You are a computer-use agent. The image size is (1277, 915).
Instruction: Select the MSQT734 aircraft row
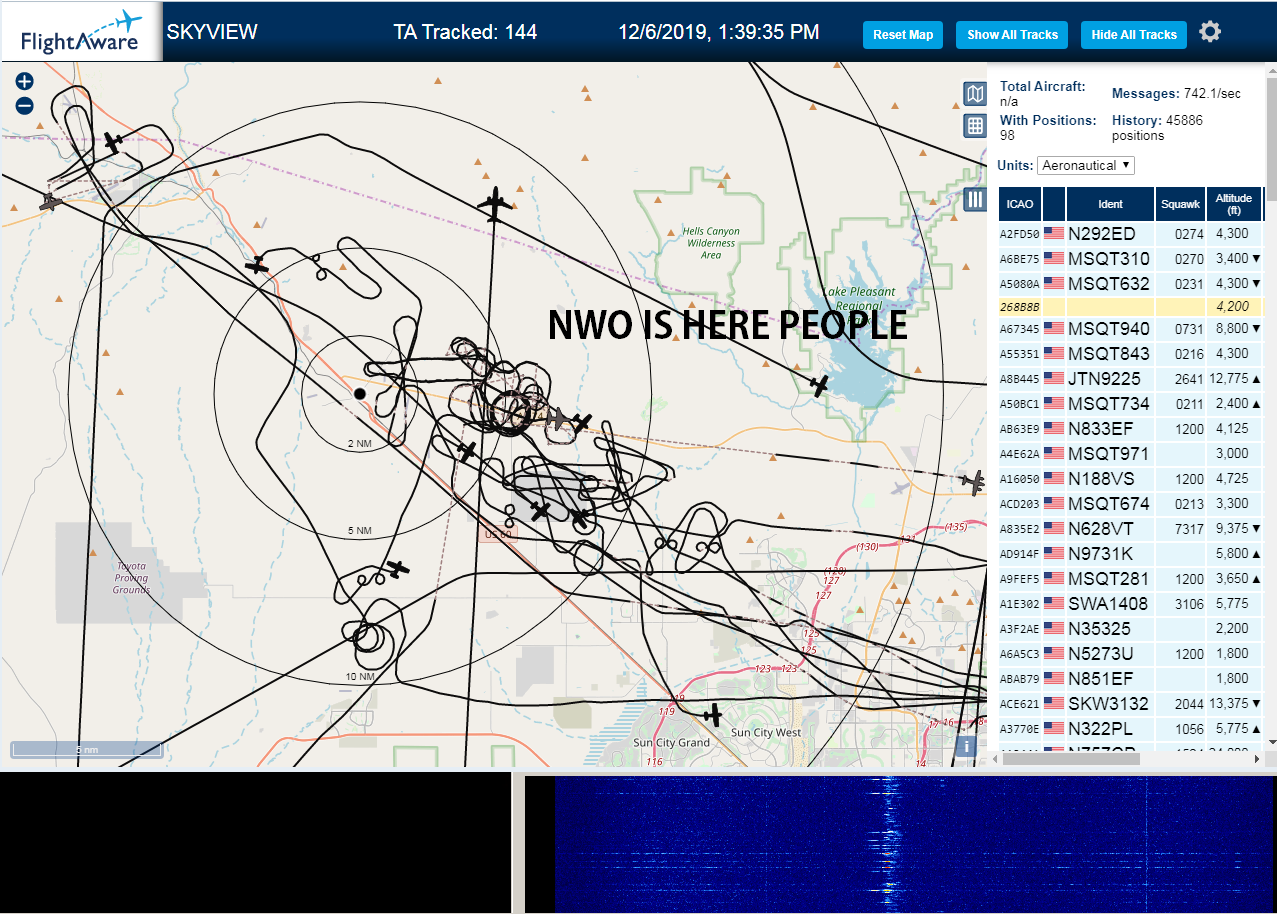[1130, 404]
